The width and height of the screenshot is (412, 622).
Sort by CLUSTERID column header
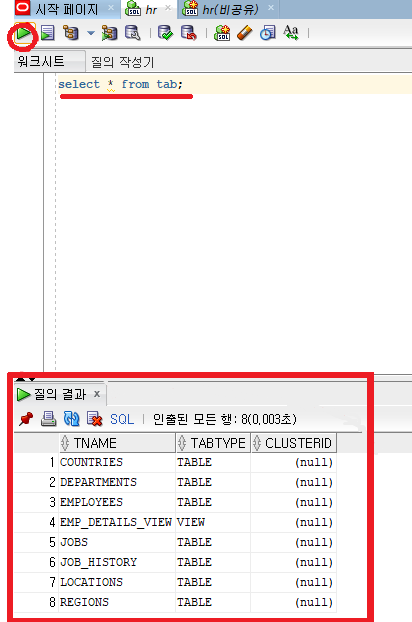click(x=294, y=443)
